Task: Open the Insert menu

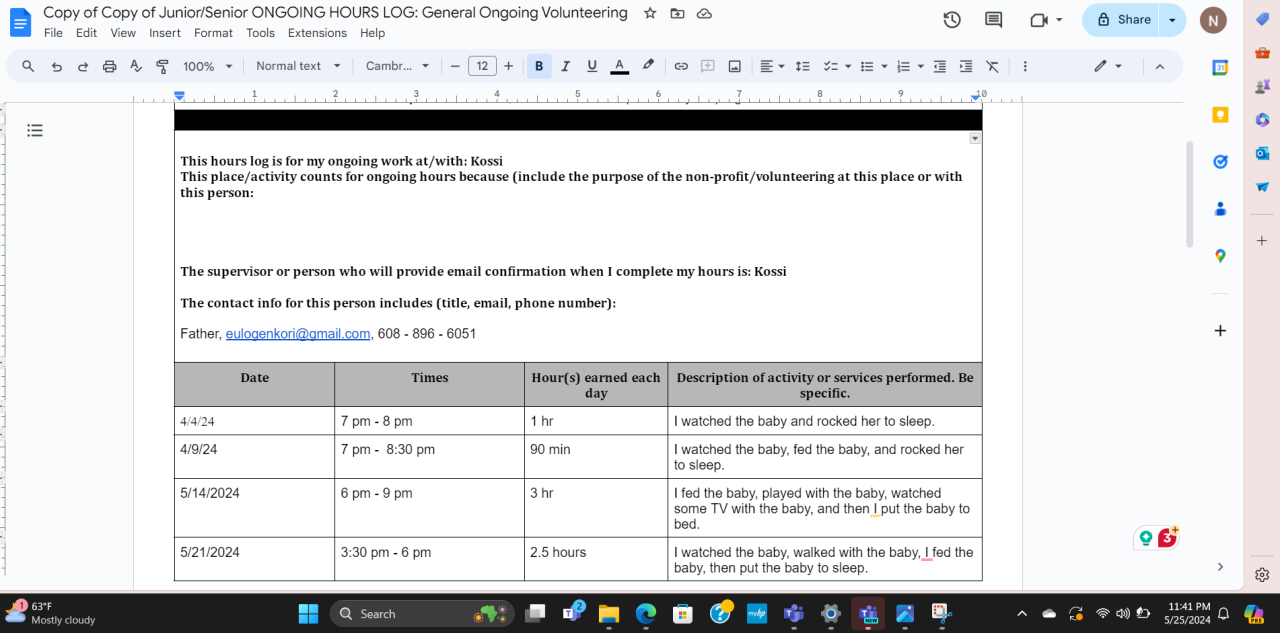Action: tap(165, 33)
